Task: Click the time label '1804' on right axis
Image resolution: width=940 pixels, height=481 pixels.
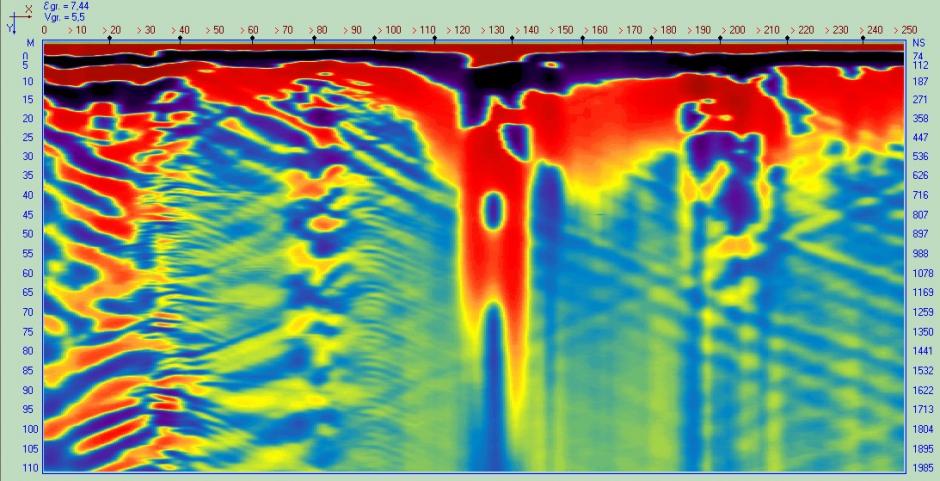Action: pos(923,429)
